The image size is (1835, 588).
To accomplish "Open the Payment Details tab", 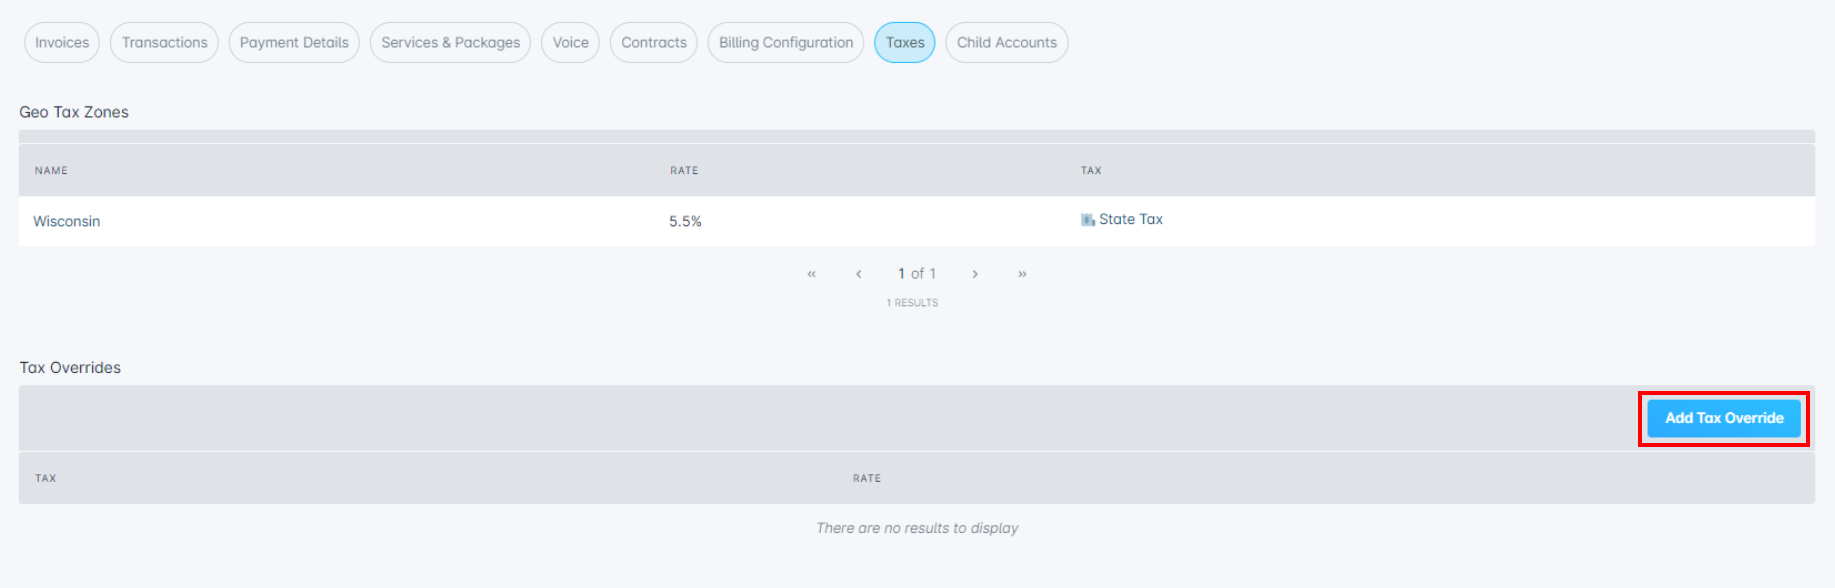I will pyautogui.click(x=294, y=43).
